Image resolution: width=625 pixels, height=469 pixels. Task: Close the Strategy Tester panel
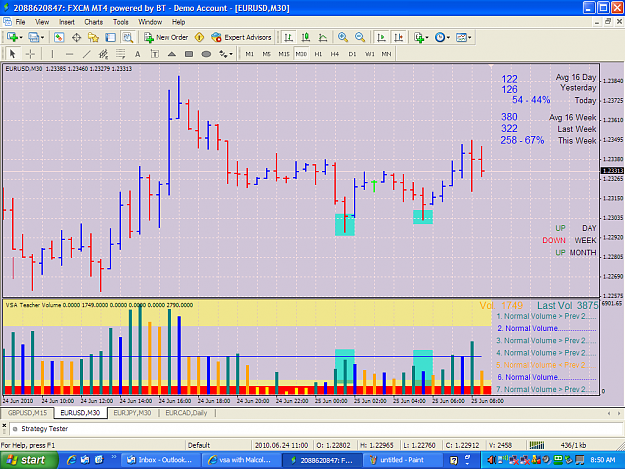[4, 426]
